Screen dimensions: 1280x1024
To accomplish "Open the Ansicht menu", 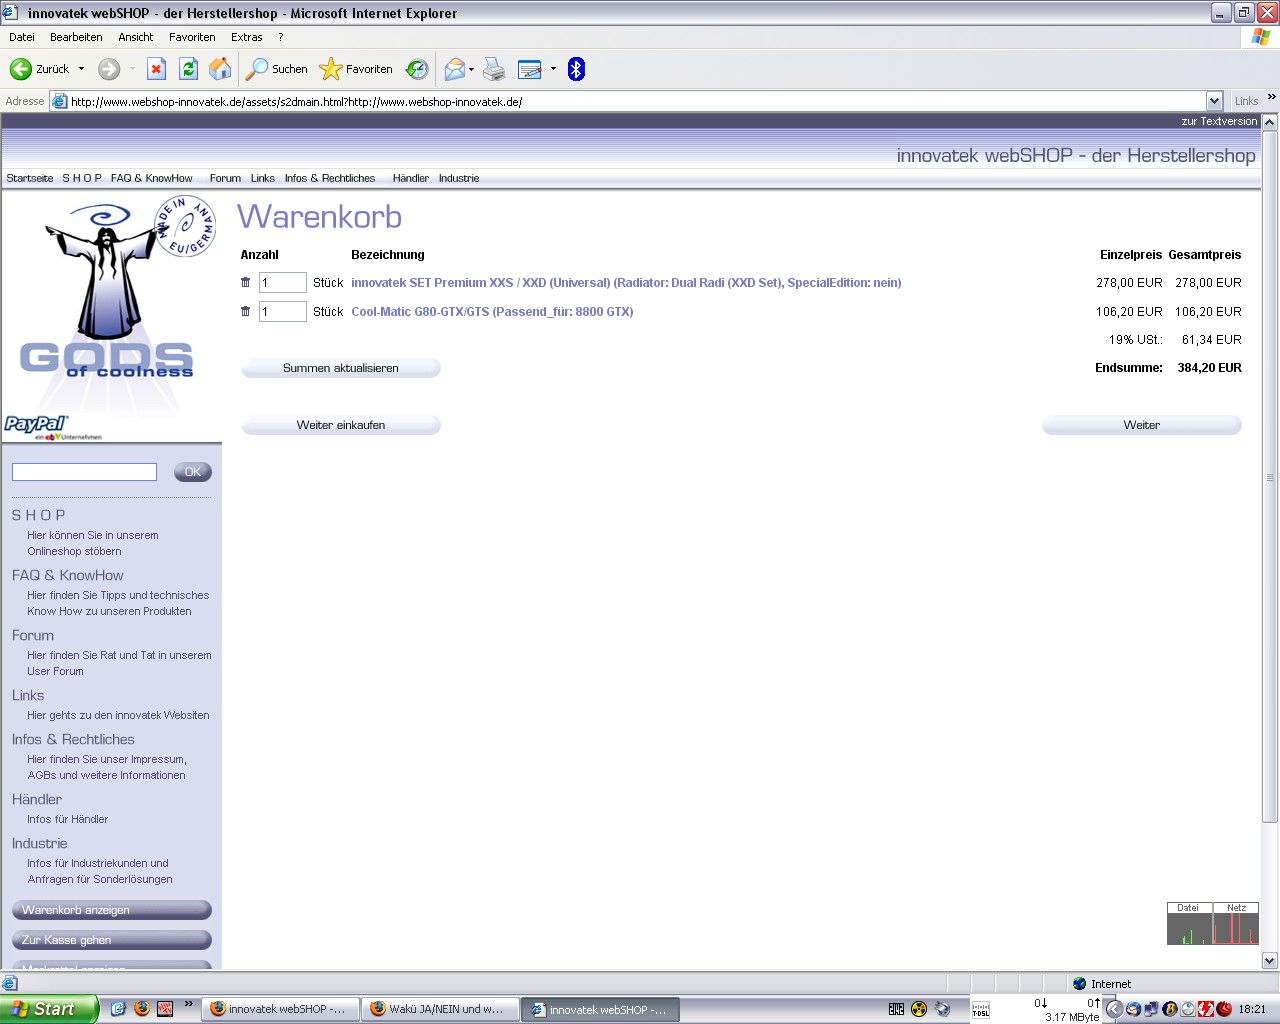I will tap(136, 37).
